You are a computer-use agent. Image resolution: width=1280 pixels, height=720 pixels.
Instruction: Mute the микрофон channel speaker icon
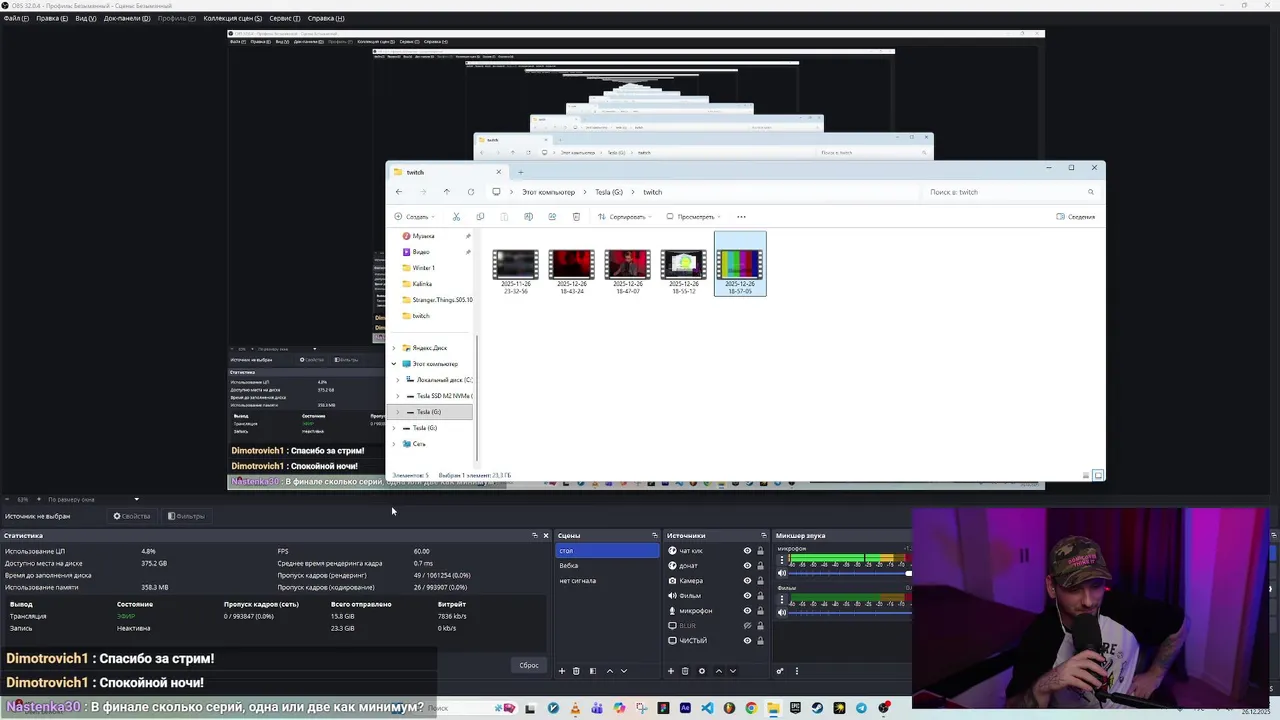pyautogui.click(x=782, y=573)
